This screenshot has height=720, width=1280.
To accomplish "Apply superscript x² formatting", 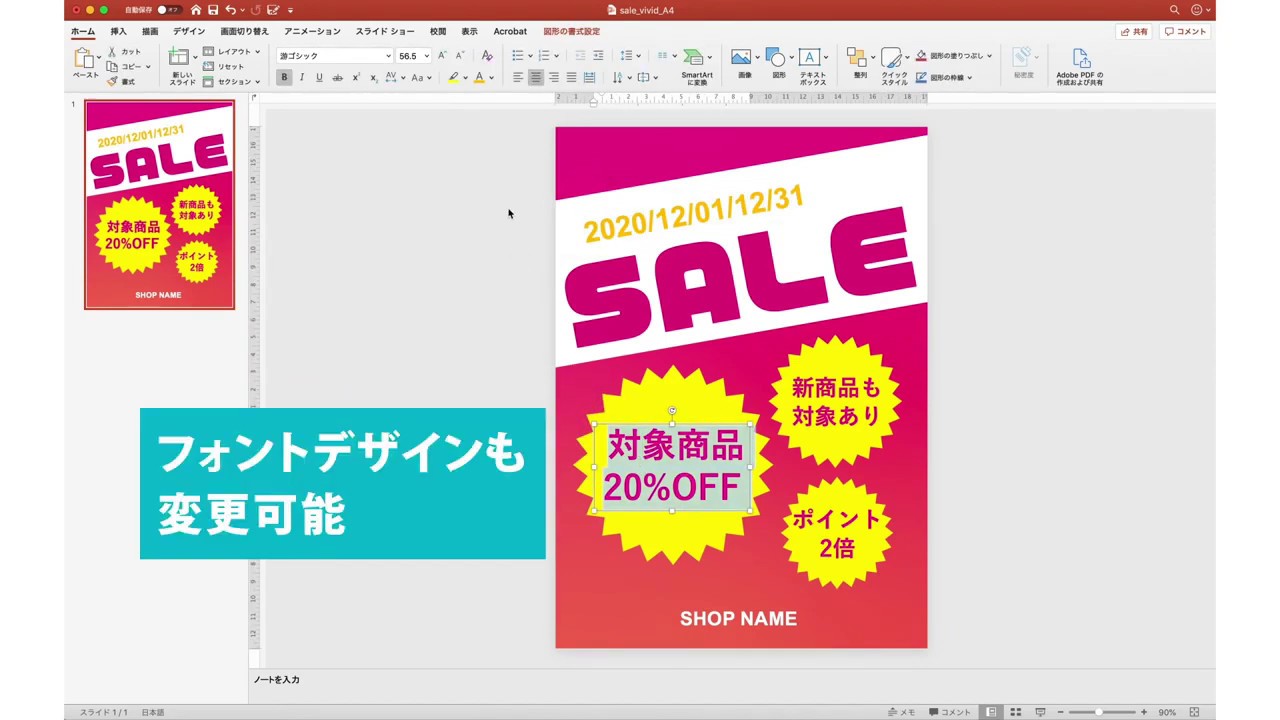I will (355, 78).
